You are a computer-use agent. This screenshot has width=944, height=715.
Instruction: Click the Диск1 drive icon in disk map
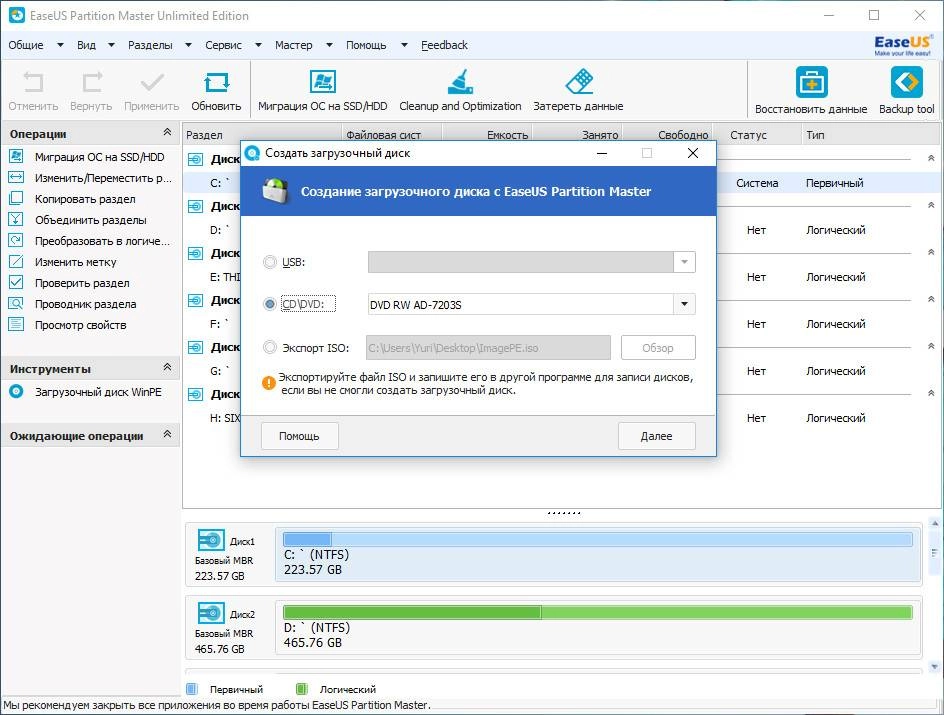click(211, 540)
